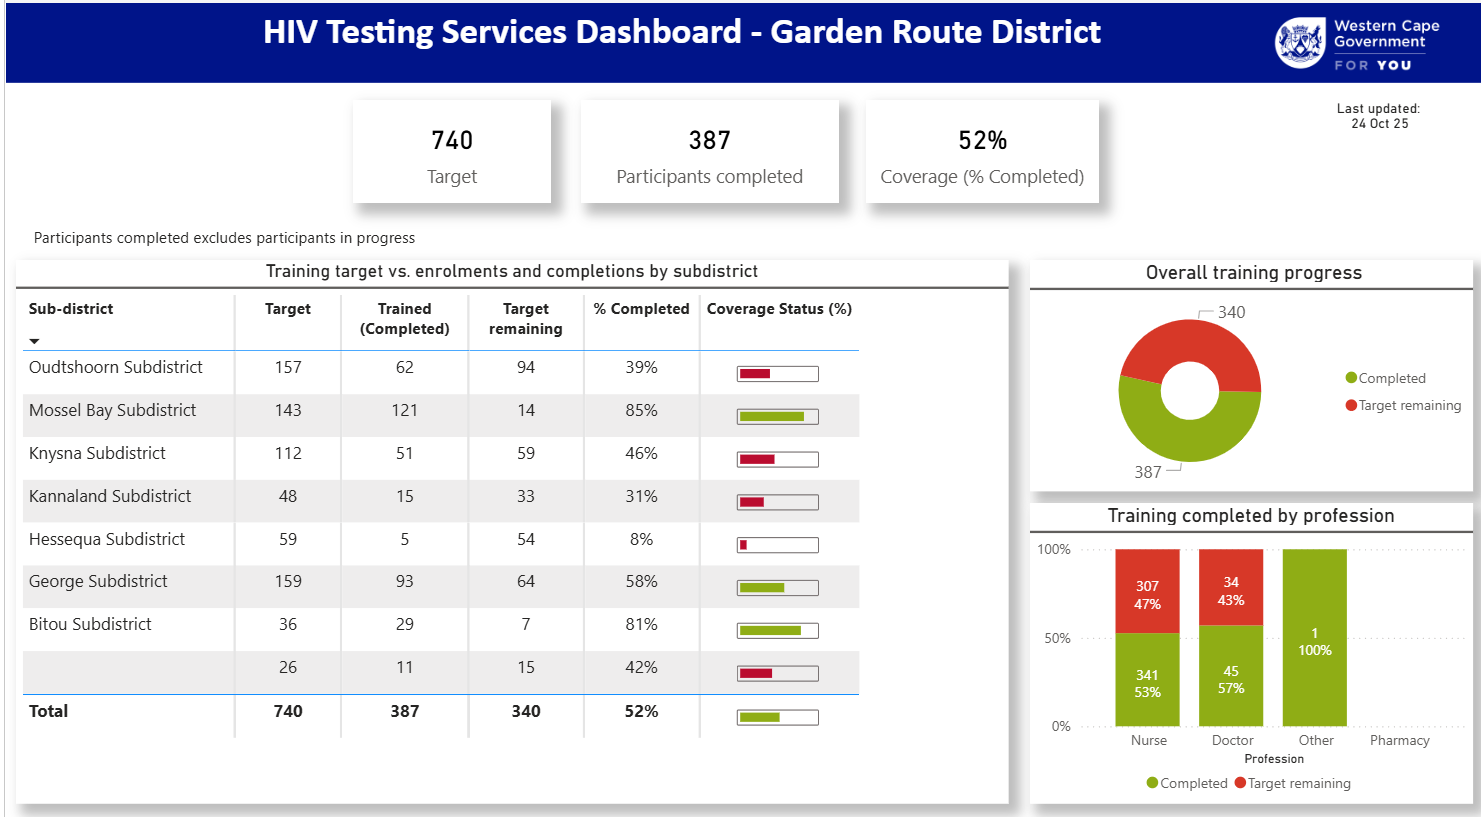The image size is (1481, 817).
Task: Click Target remaining legend marker below profession chart
Action: click(x=1240, y=783)
